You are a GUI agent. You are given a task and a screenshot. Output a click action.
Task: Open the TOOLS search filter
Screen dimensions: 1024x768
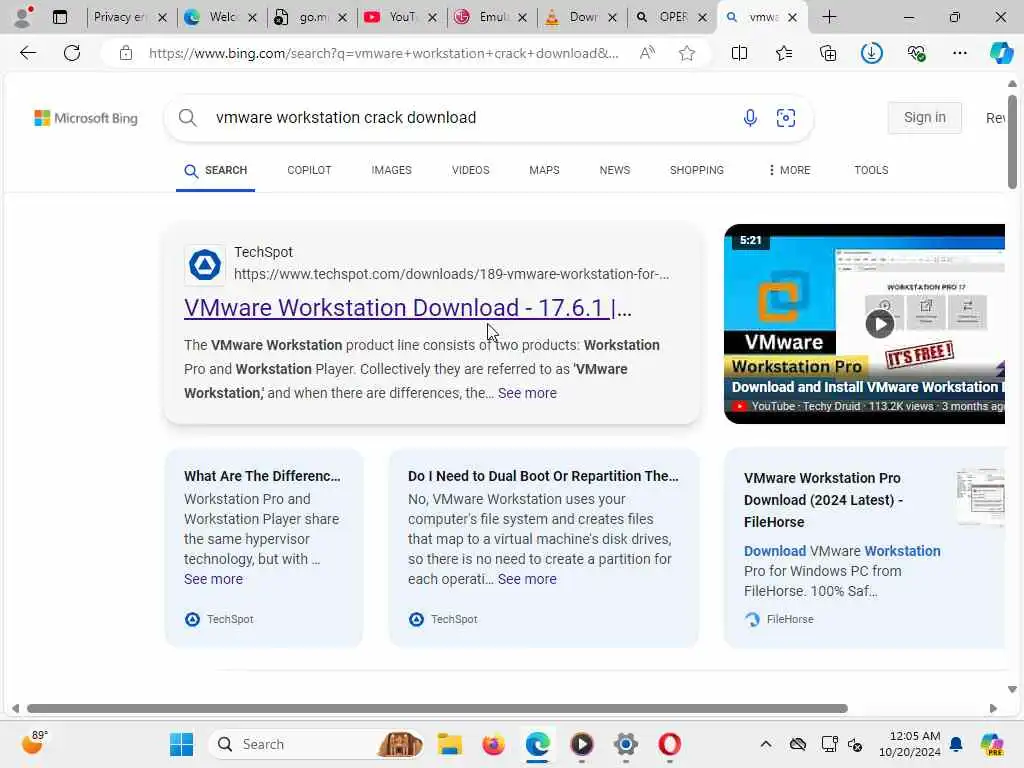871,170
